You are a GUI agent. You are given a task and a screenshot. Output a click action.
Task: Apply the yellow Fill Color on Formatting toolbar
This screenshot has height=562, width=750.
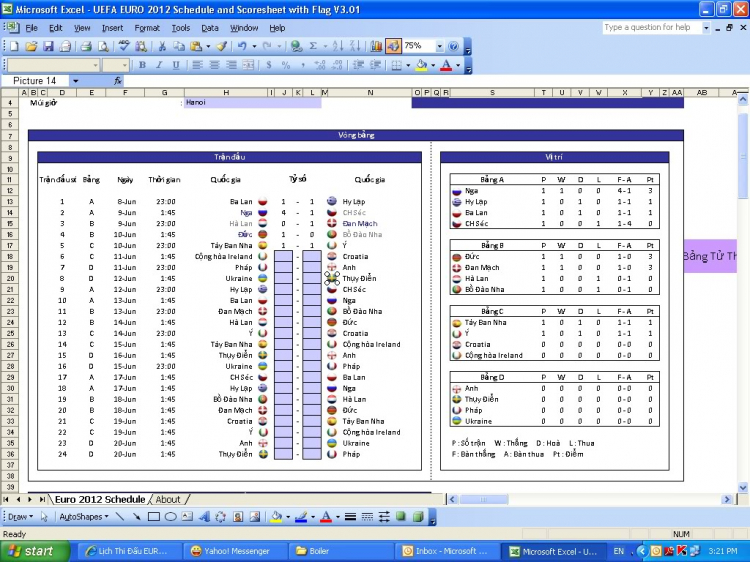pos(421,65)
